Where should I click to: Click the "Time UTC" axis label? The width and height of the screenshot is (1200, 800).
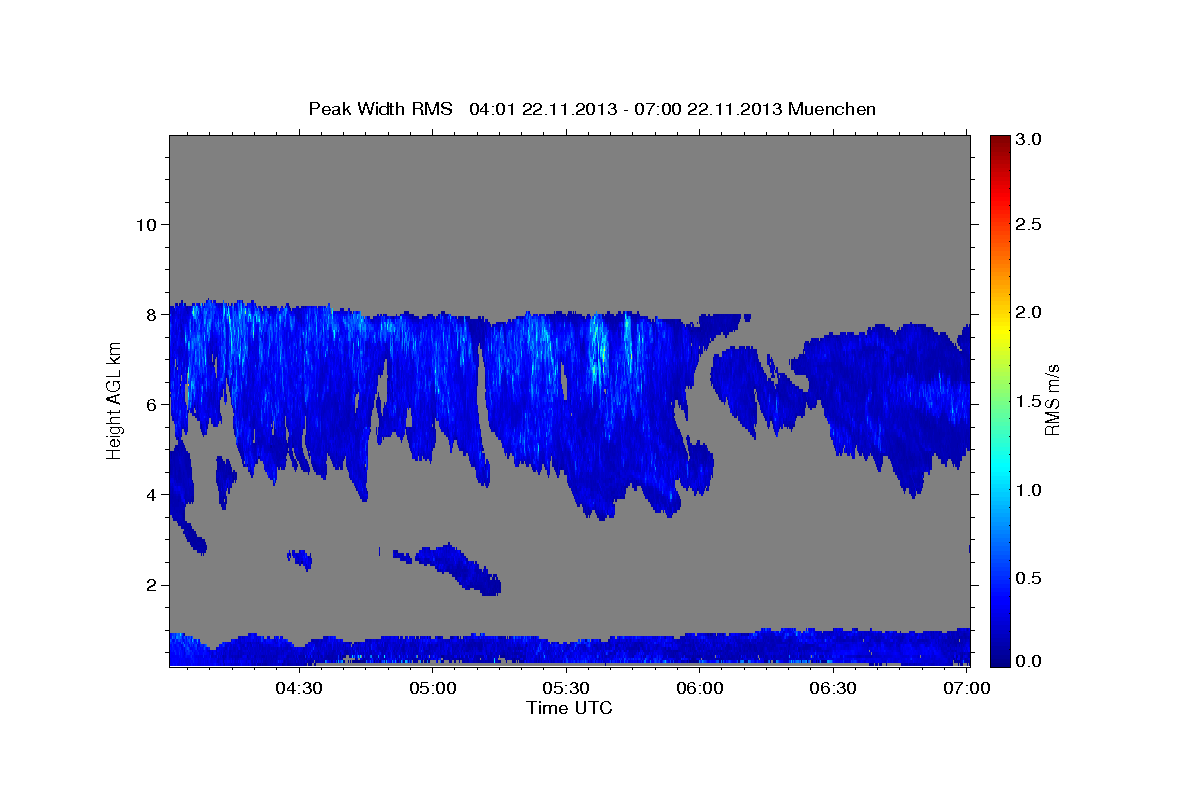click(569, 708)
